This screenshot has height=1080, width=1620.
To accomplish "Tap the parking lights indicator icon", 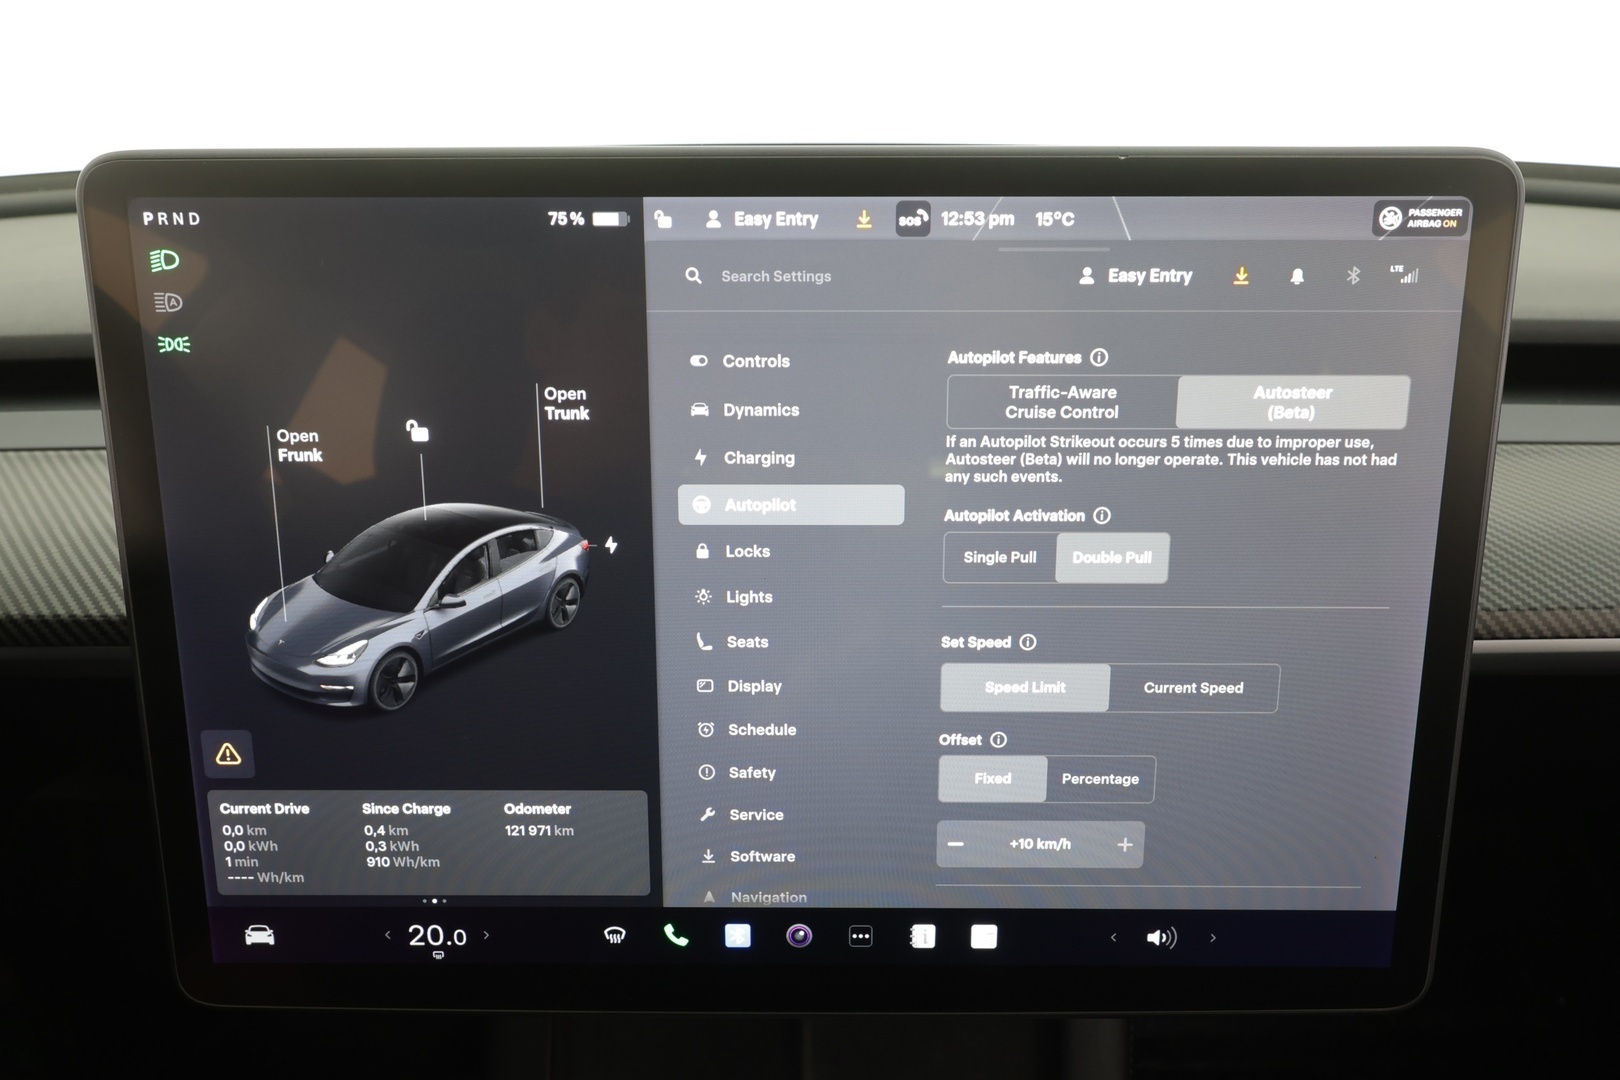I will tap(173, 344).
